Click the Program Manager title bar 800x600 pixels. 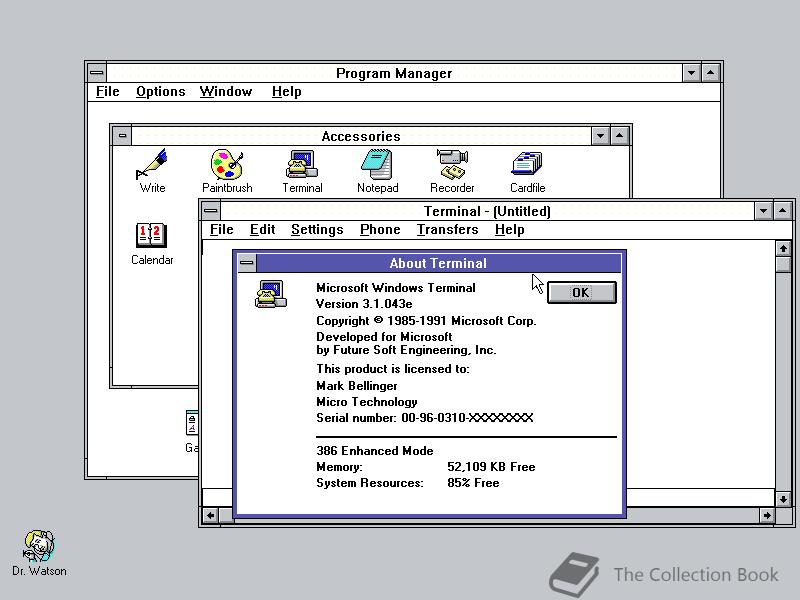click(394, 73)
